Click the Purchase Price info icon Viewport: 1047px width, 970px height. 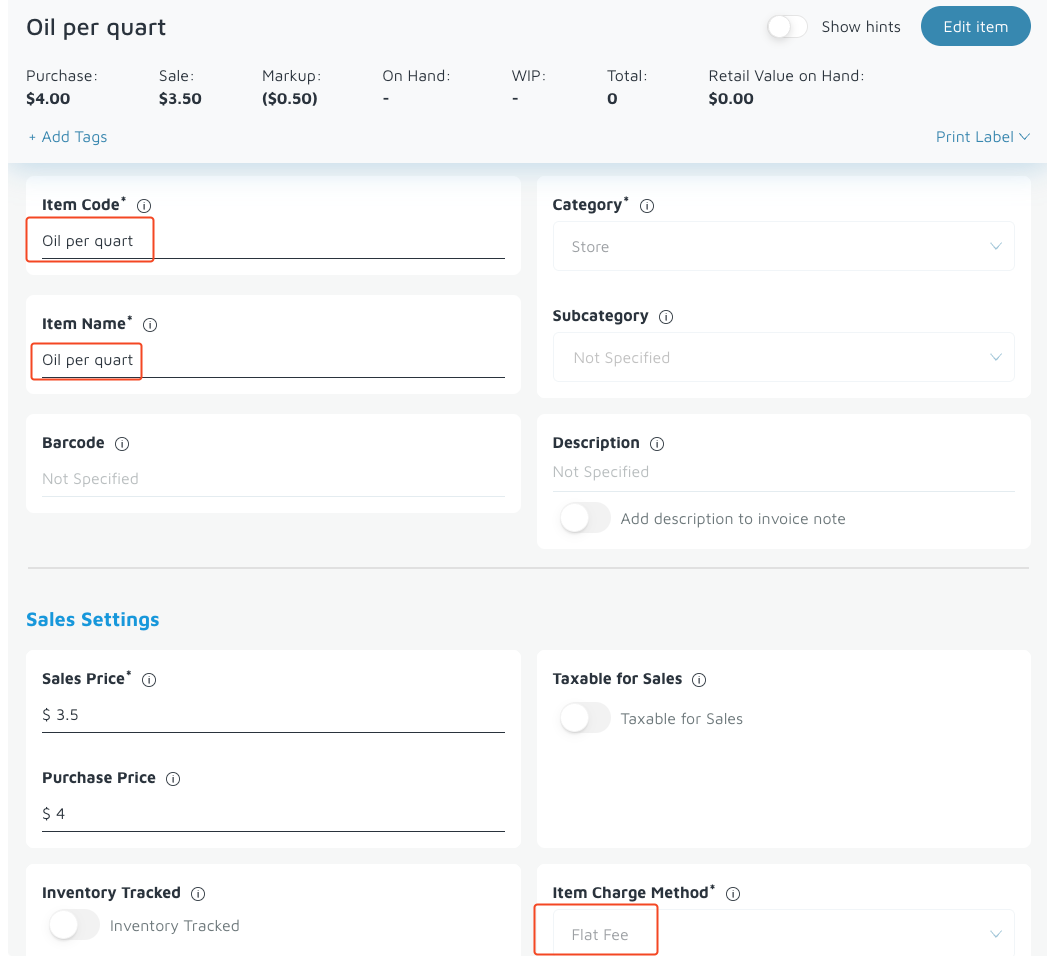click(x=173, y=779)
